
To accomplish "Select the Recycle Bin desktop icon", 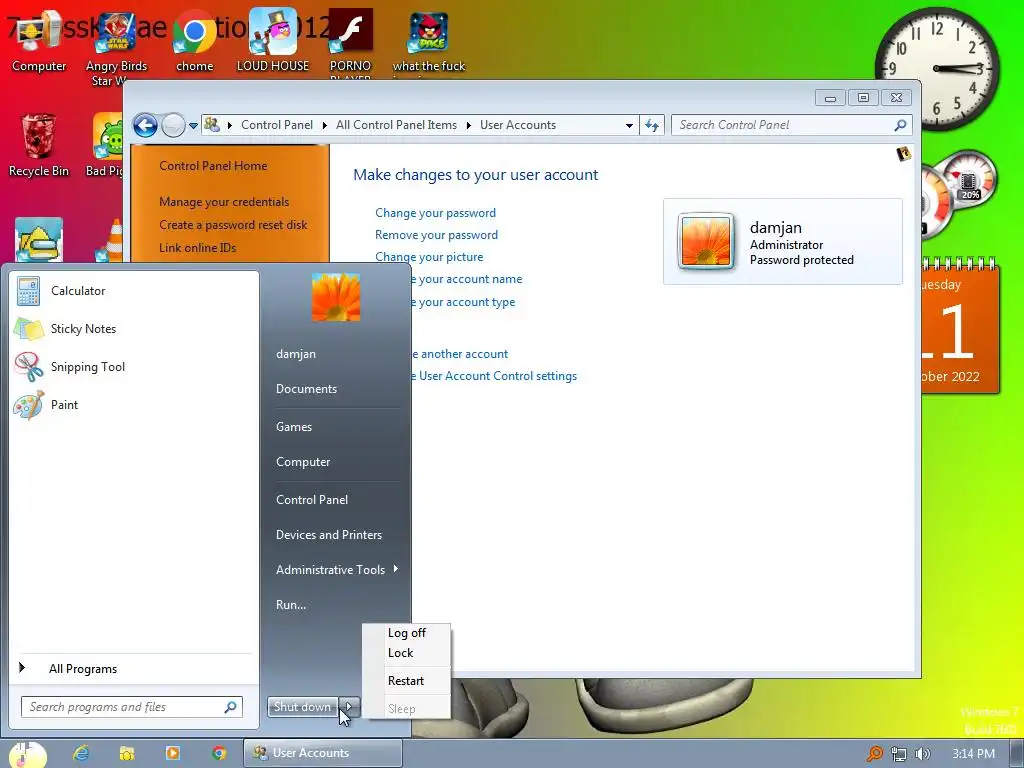I will pos(39,145).
